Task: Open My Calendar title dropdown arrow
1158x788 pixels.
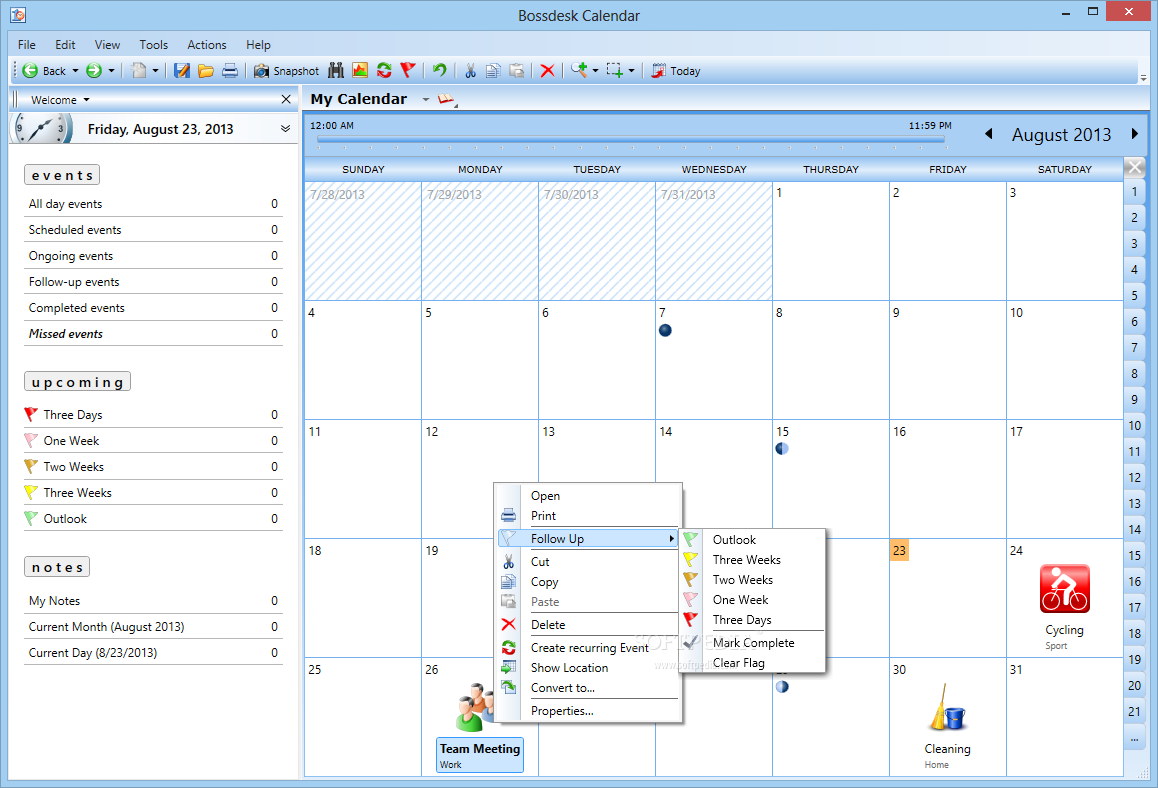Action: pyautogui.click(x=426, y=100)
